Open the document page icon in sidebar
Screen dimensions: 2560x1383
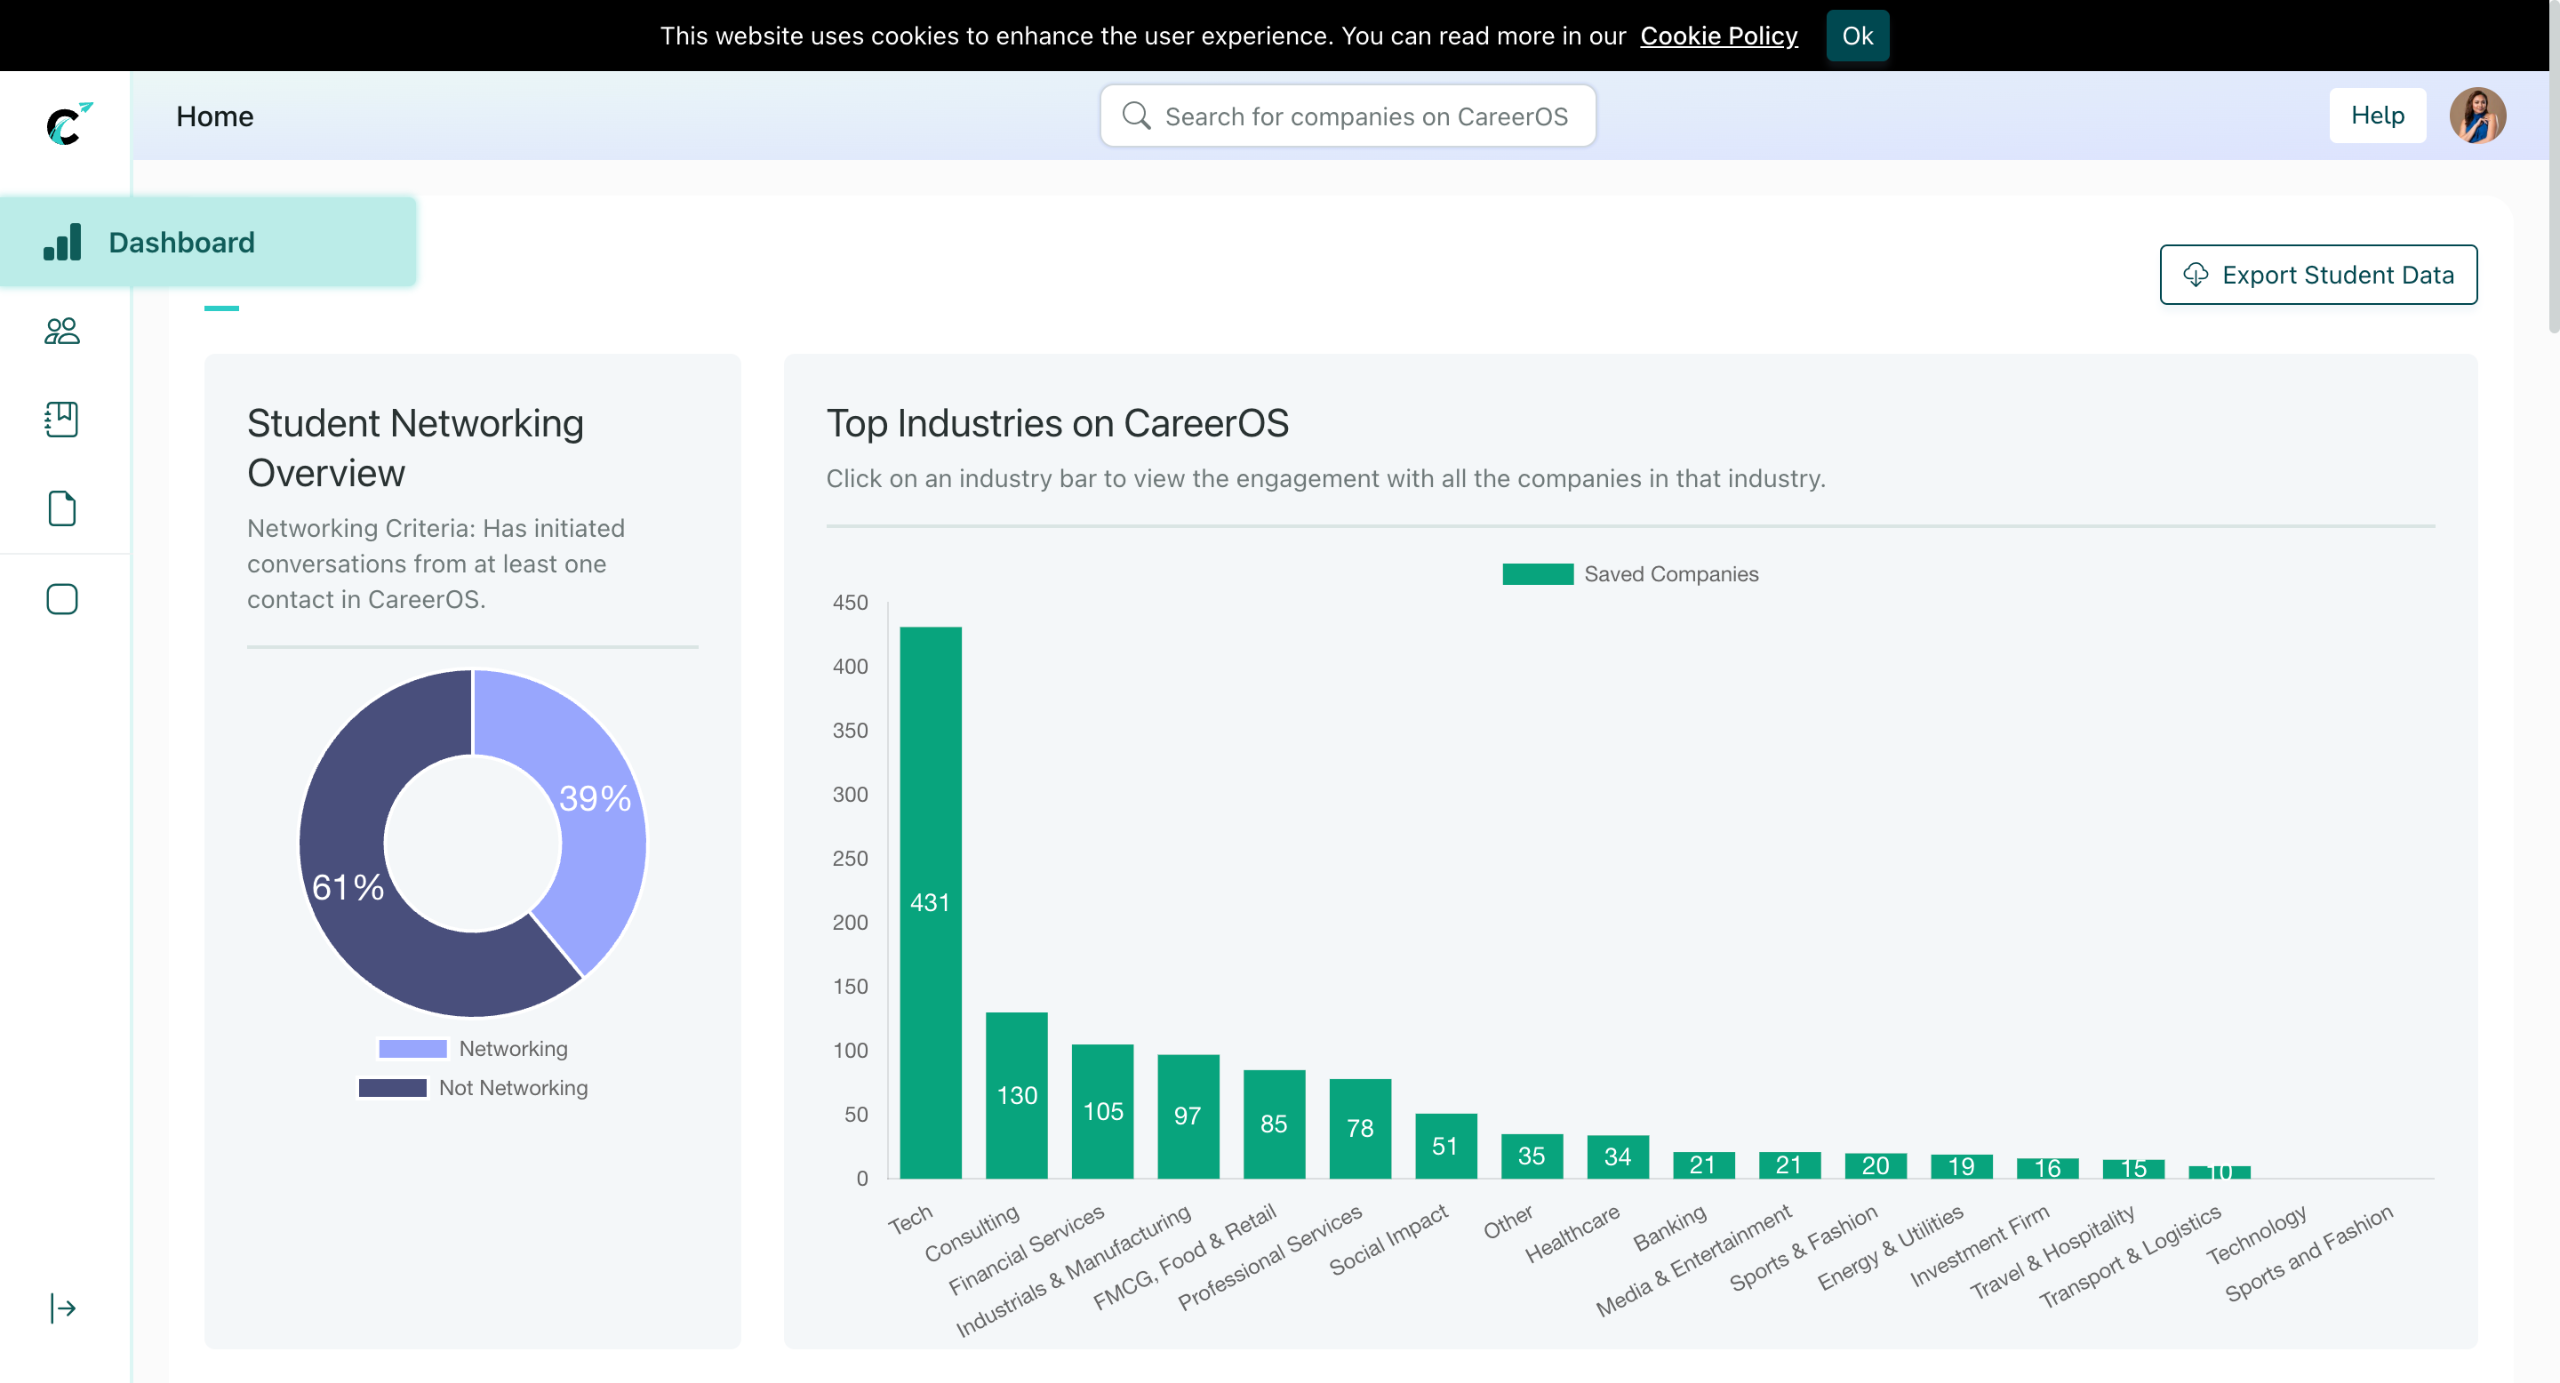62,508
